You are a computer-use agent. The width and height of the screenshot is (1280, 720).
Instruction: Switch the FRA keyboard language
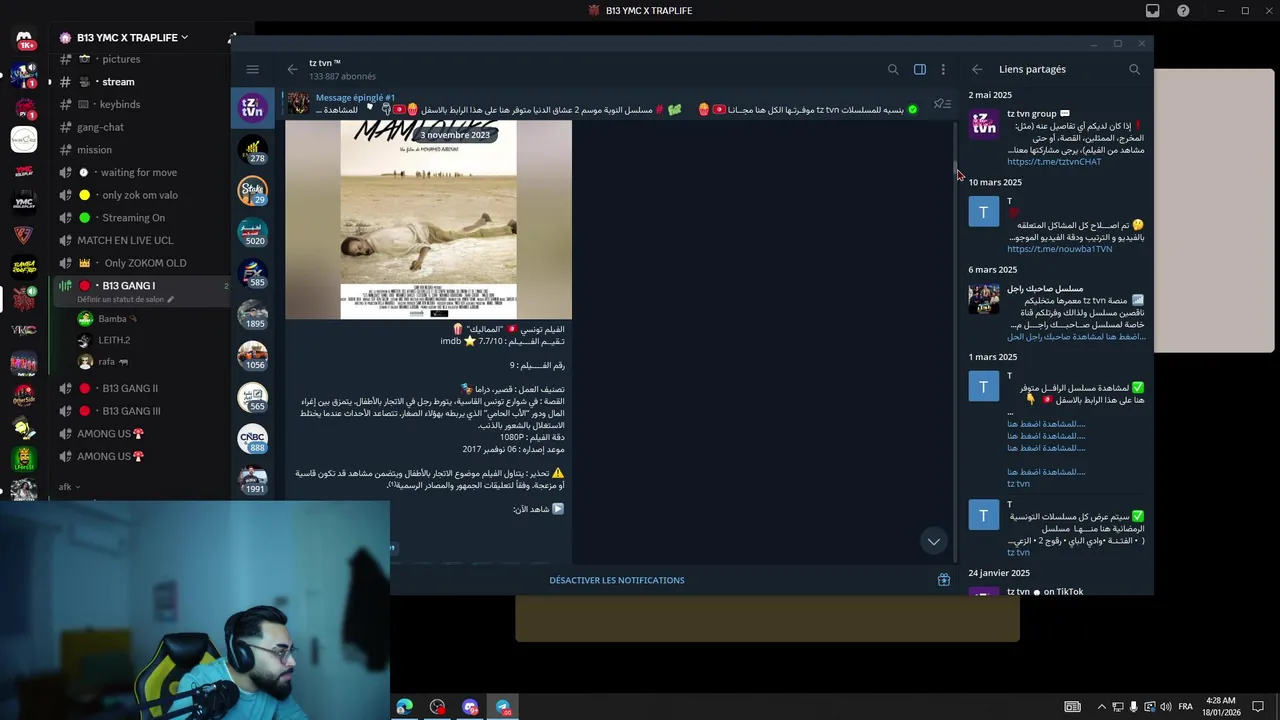[x=1185, y=707]
